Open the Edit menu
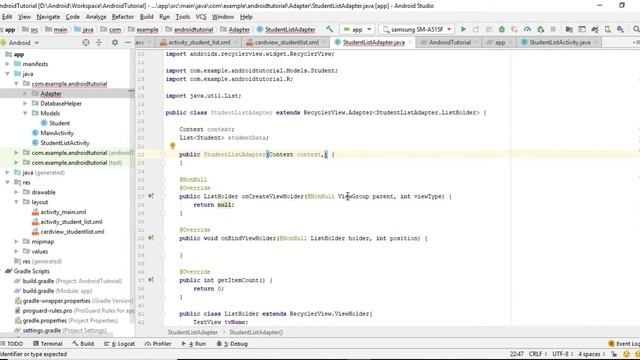This screenshot has width=640, height=360. point(7,17)
